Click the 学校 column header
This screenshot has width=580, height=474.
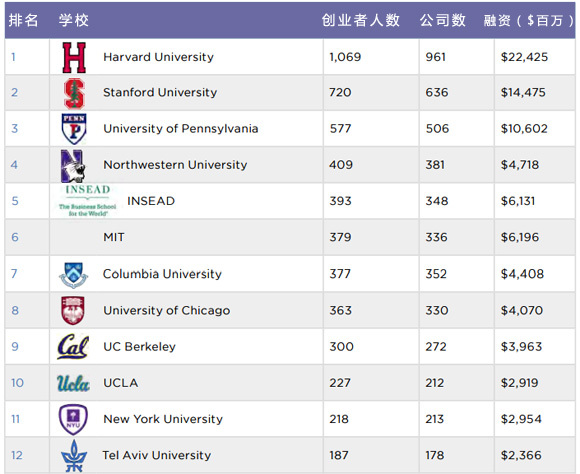click(x=74, y=20)
